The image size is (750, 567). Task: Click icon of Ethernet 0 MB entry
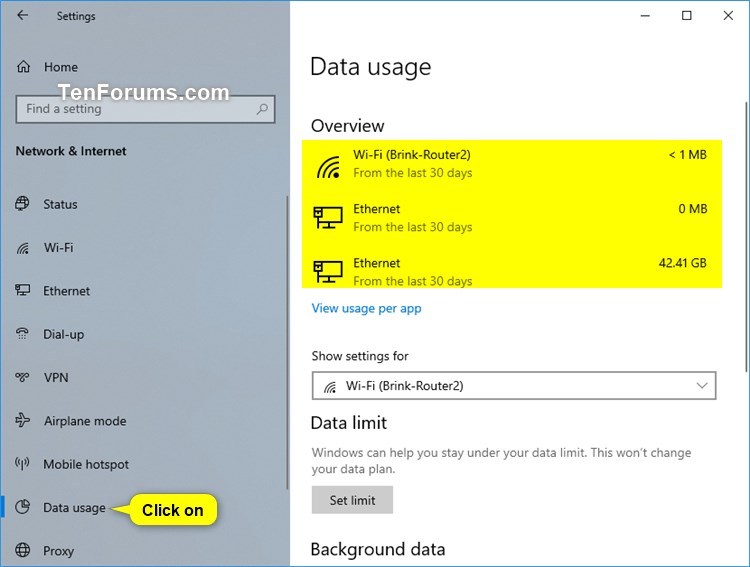[x=328, y=218]
